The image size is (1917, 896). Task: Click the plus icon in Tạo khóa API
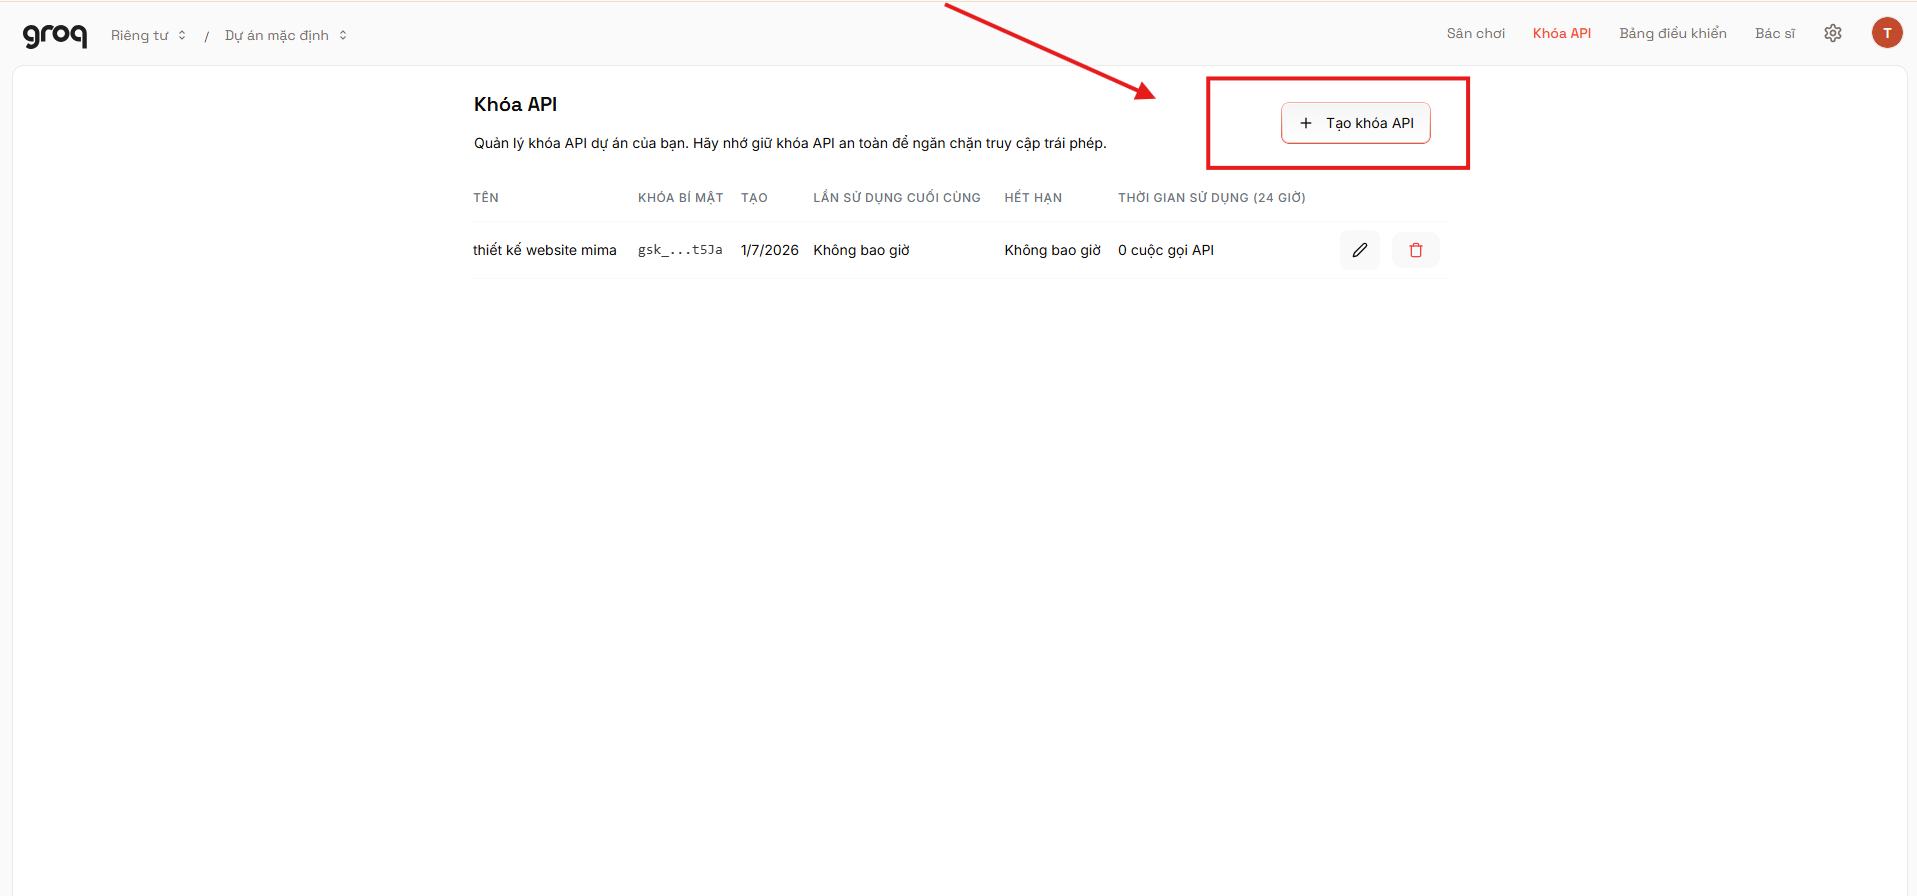(1305, 123)
